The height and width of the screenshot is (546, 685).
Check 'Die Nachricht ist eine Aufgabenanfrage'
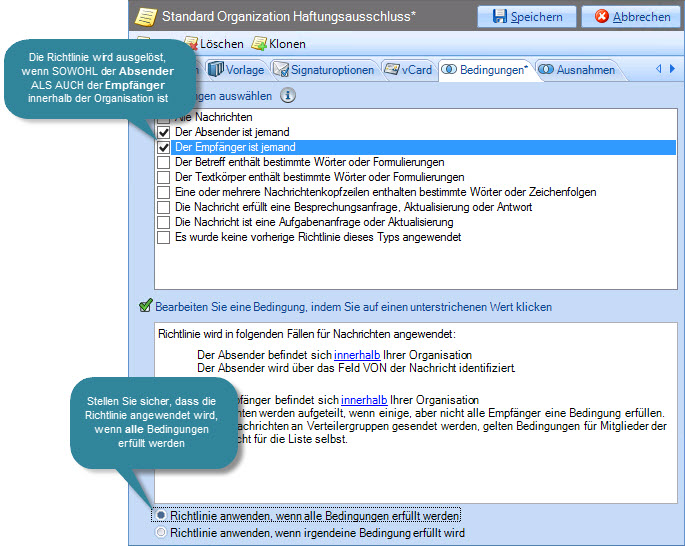click(x=163, y=222)
